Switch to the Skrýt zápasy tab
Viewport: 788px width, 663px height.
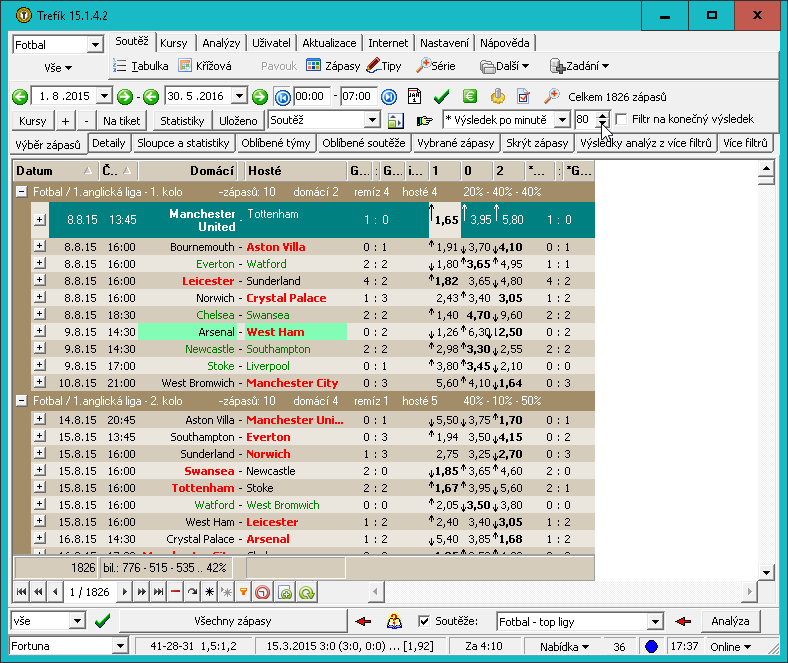tap(537, 143)
